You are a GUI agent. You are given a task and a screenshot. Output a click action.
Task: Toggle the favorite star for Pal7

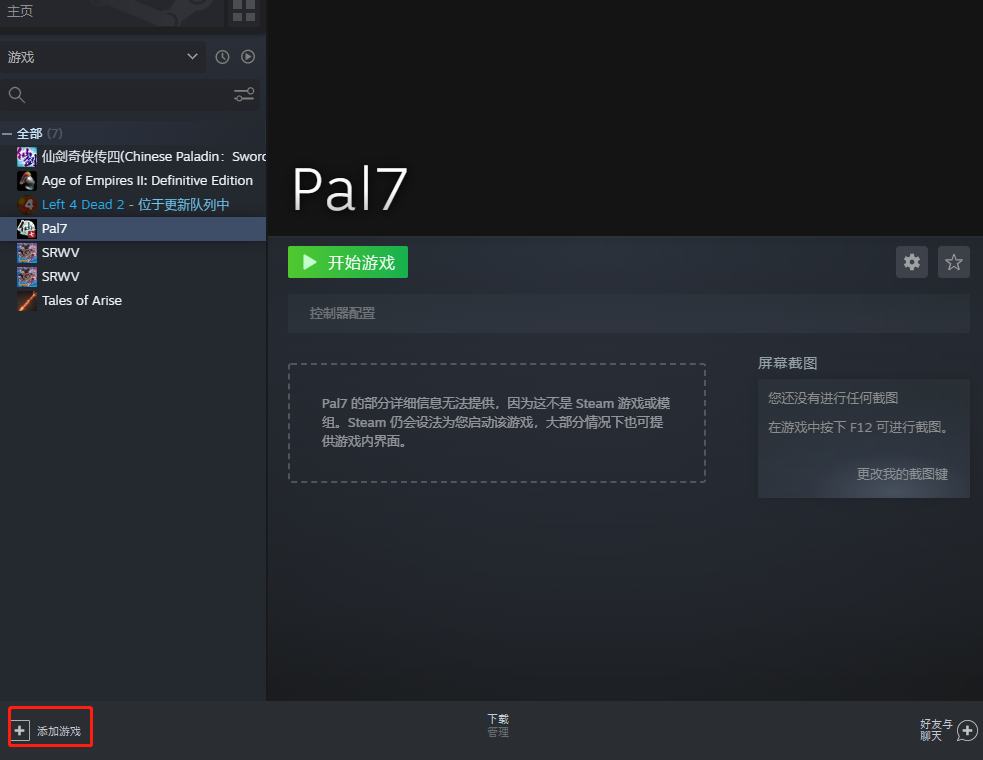coord(954,262)
